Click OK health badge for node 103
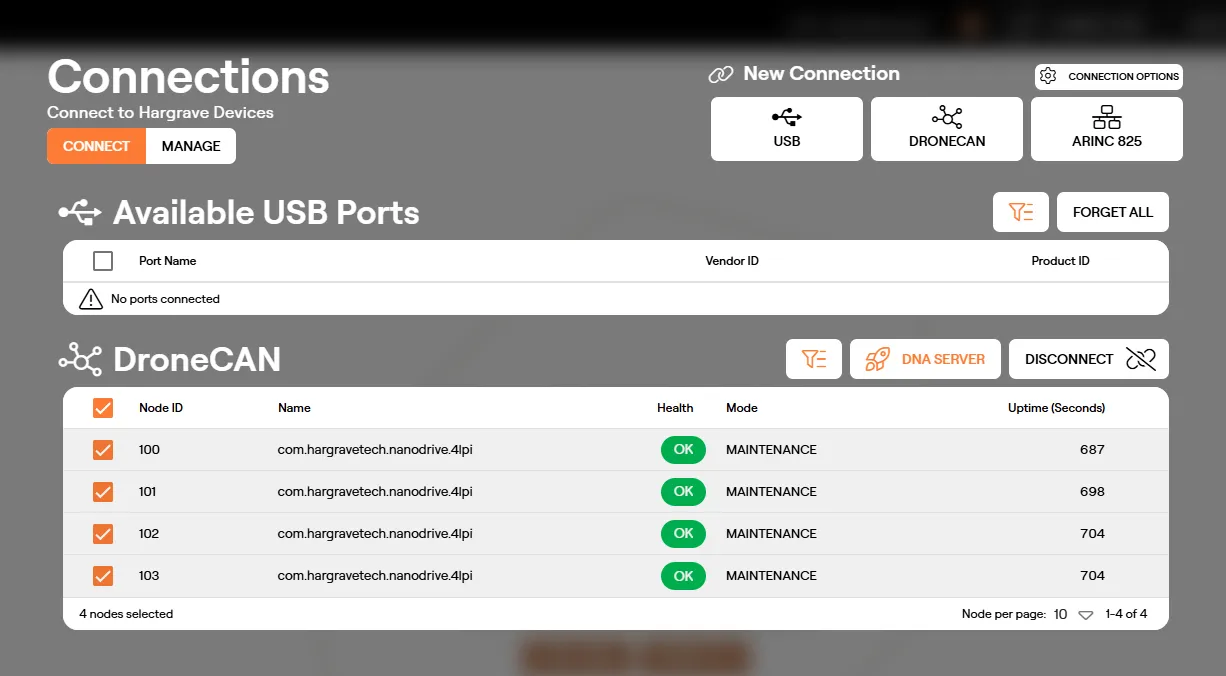 click(x=683, y=576)
